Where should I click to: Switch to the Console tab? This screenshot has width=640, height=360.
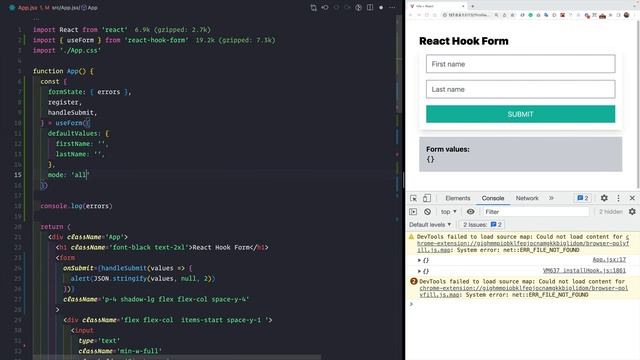click(493, 198)
